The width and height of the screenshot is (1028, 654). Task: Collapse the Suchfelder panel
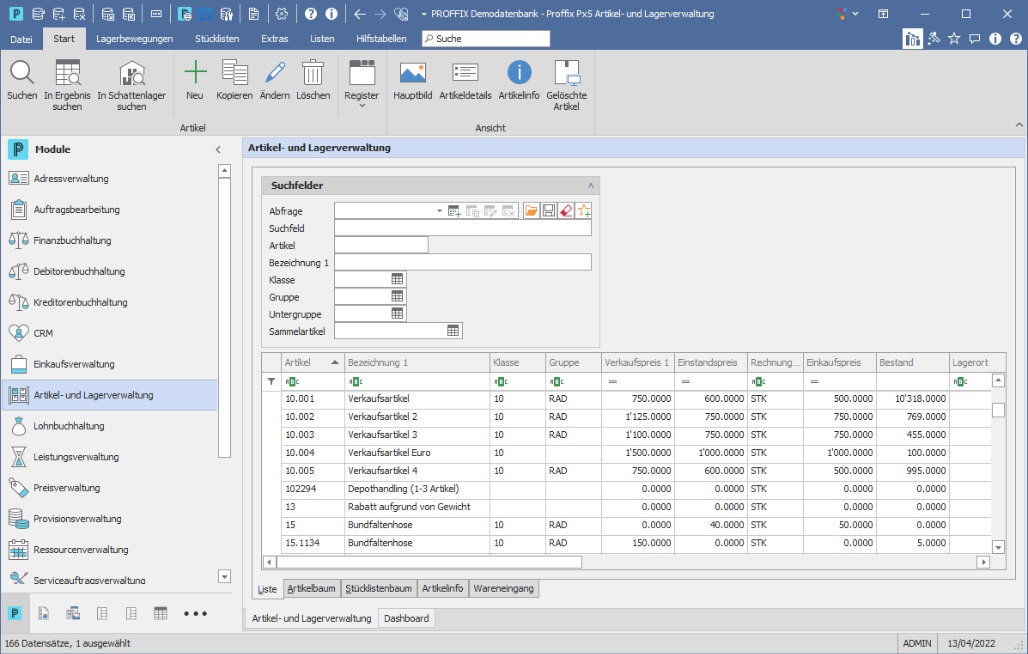[591, 185]
